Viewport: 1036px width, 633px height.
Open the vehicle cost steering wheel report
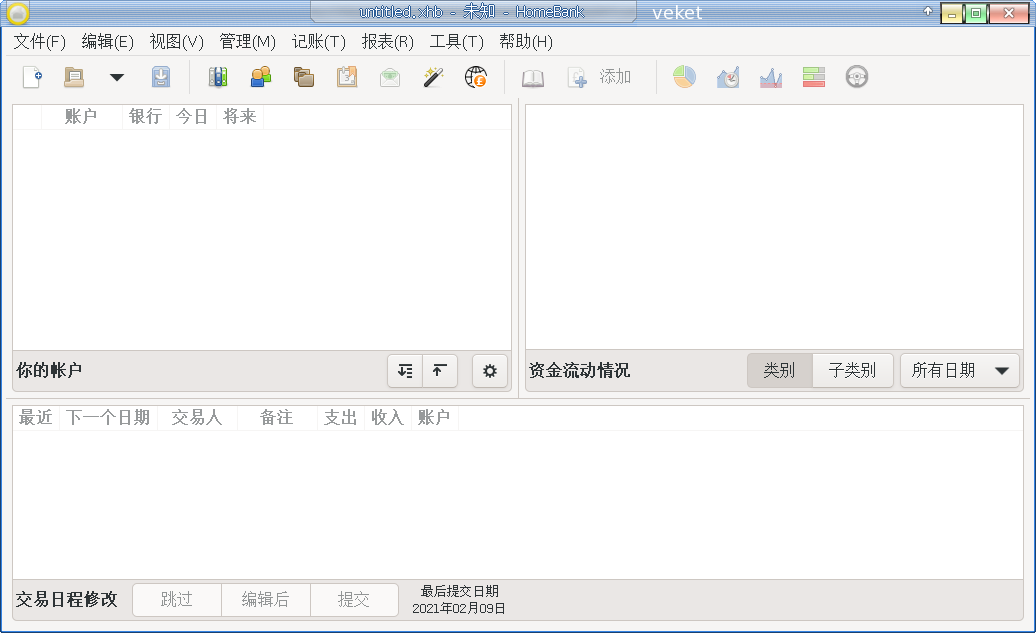click(857, 77)
